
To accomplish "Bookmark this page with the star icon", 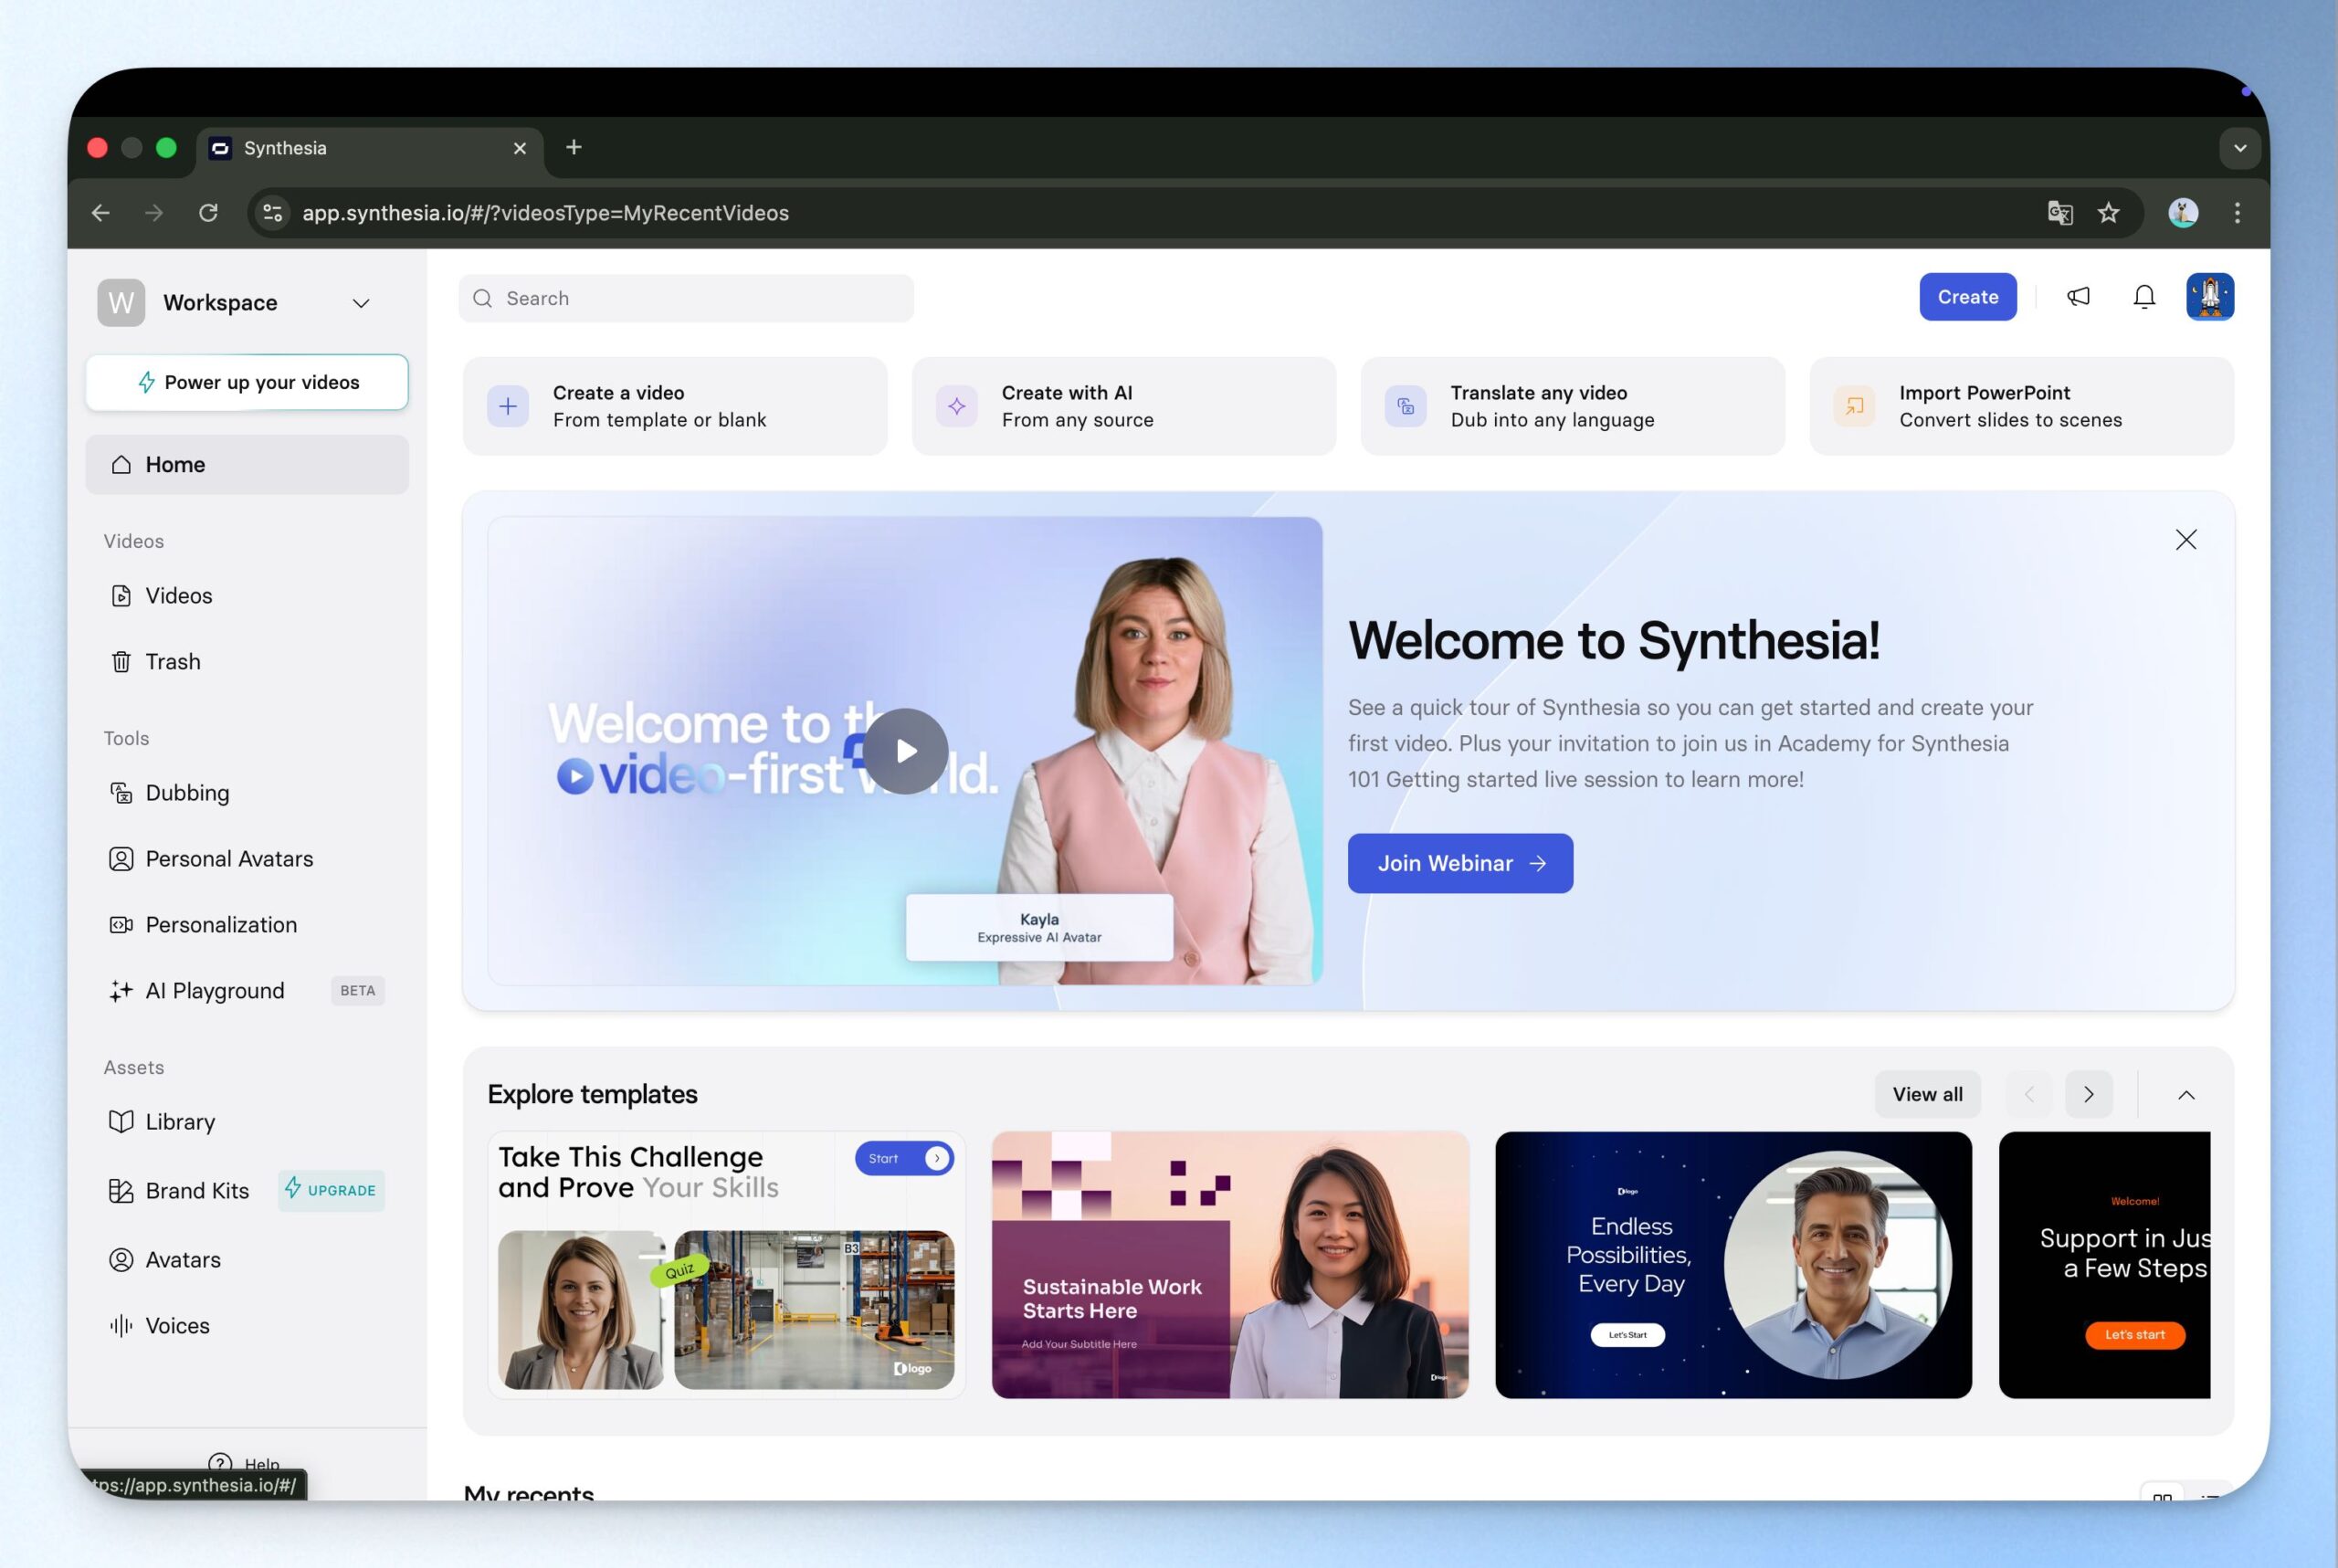I will 2108,213.
